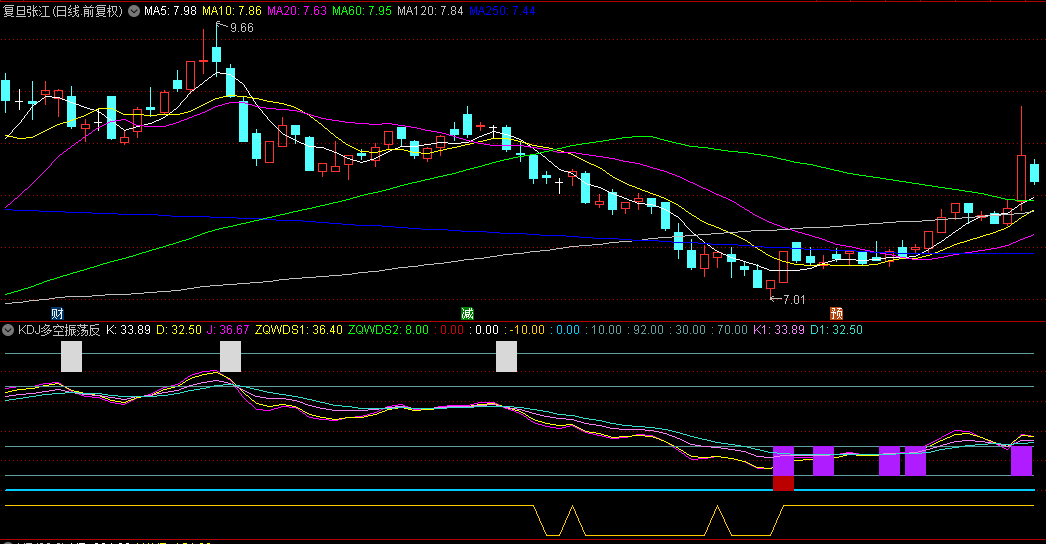Select the MA5: 7.98 average label
This screenshot has height=544, width=1046.
(170, 12)
